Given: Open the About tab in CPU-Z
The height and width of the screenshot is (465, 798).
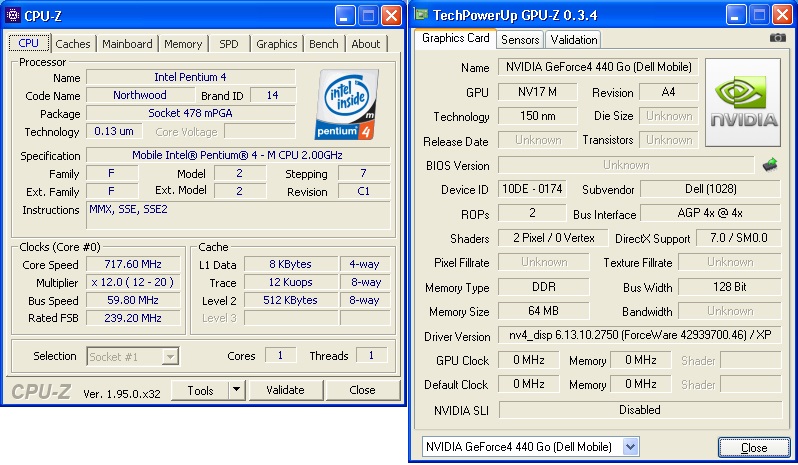Looking at the screenshot, I should pyautogui.click(x=366, y=44).
